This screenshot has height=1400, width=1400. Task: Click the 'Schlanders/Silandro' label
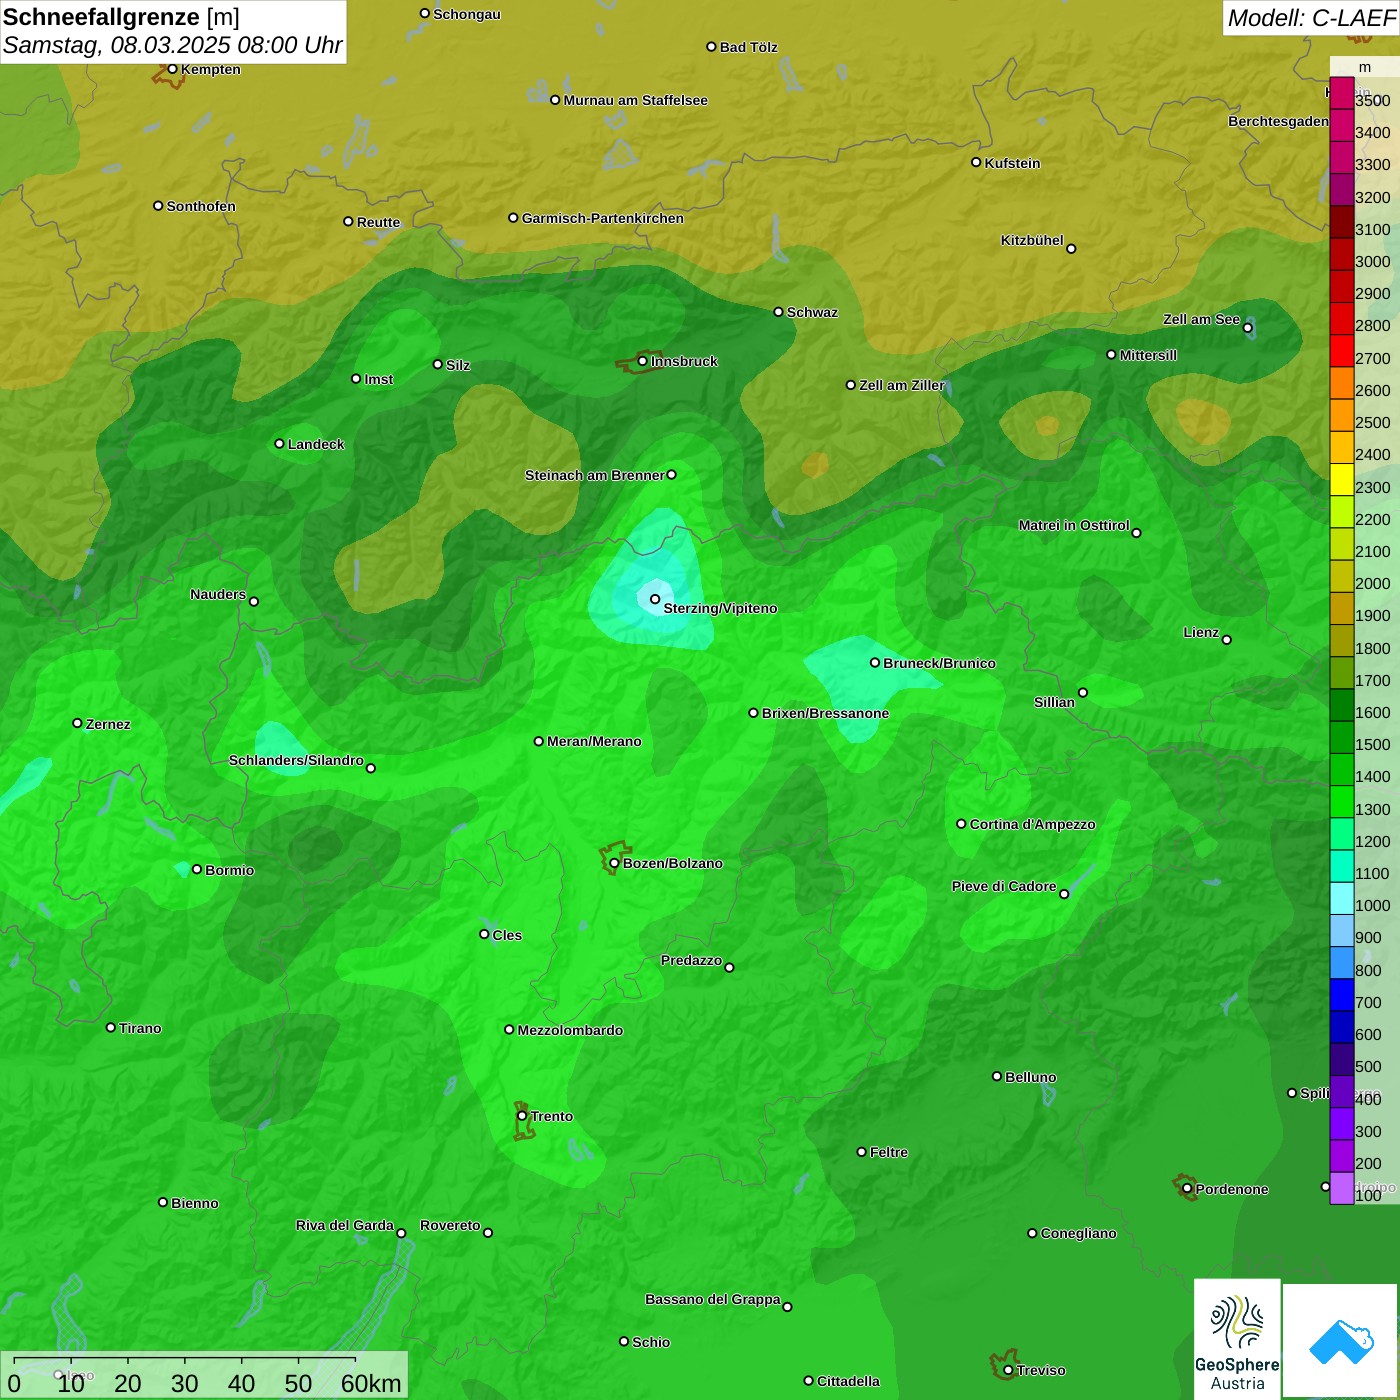pos(296,760)
